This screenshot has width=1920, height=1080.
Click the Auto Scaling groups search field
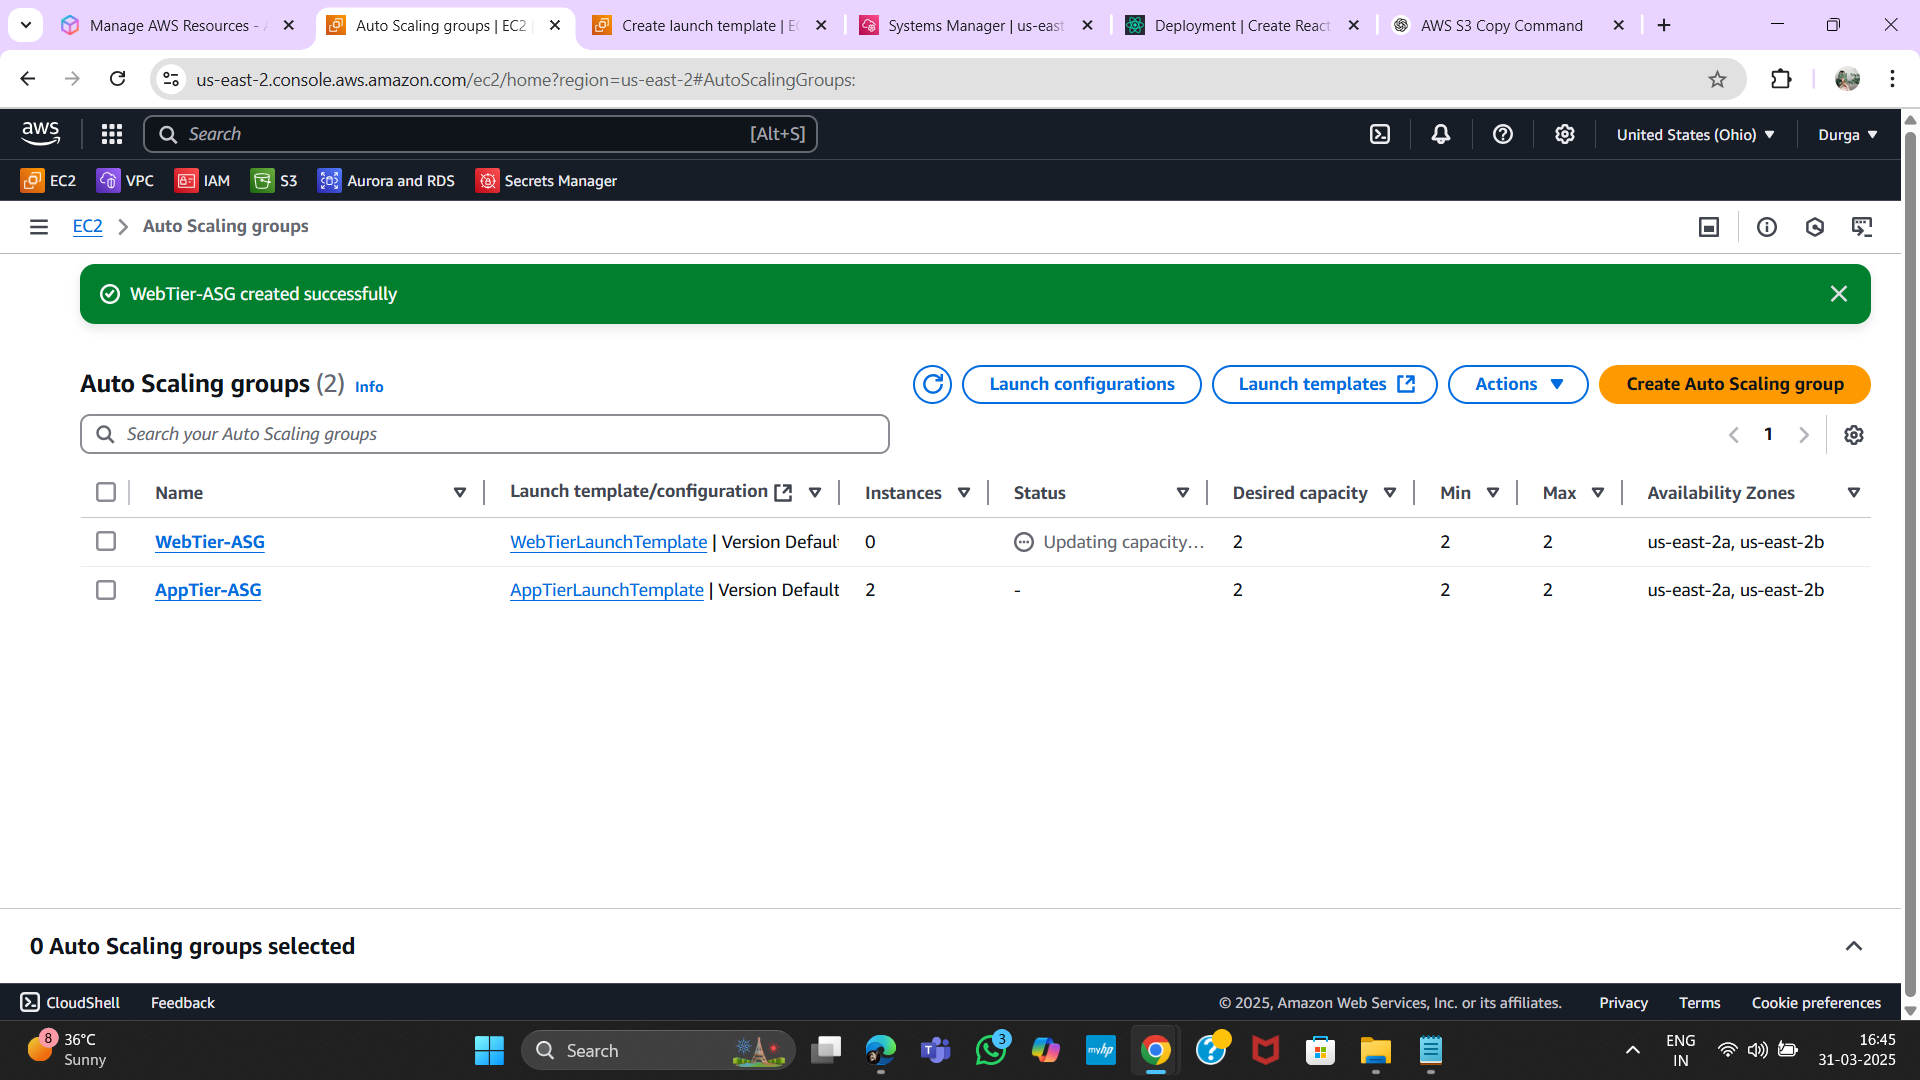pyautogui.click(x=485, y=434)
